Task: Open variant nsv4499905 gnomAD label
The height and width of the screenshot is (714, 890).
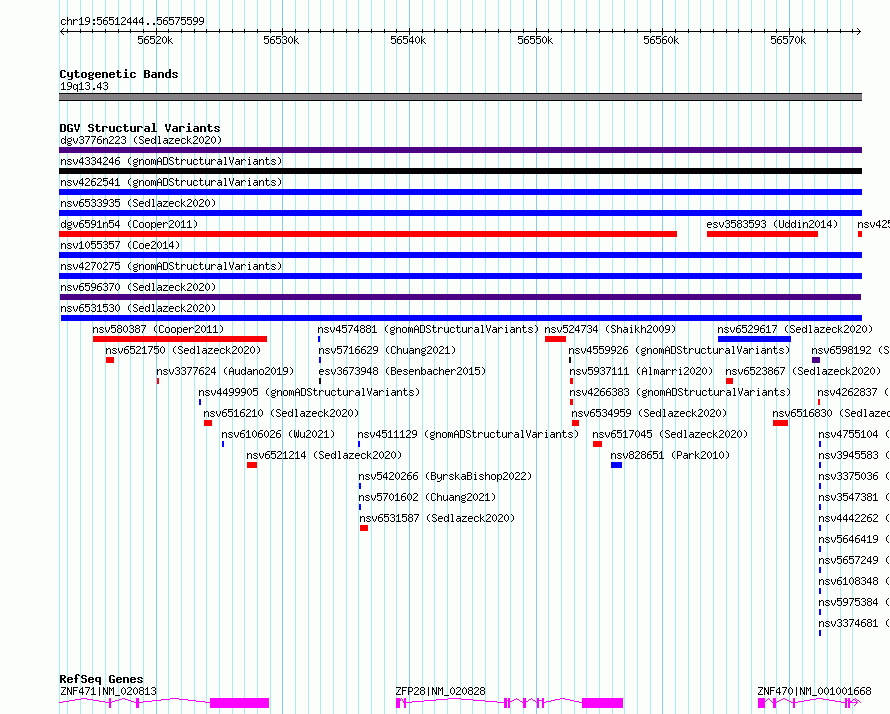Action: [x=309, y=392]
